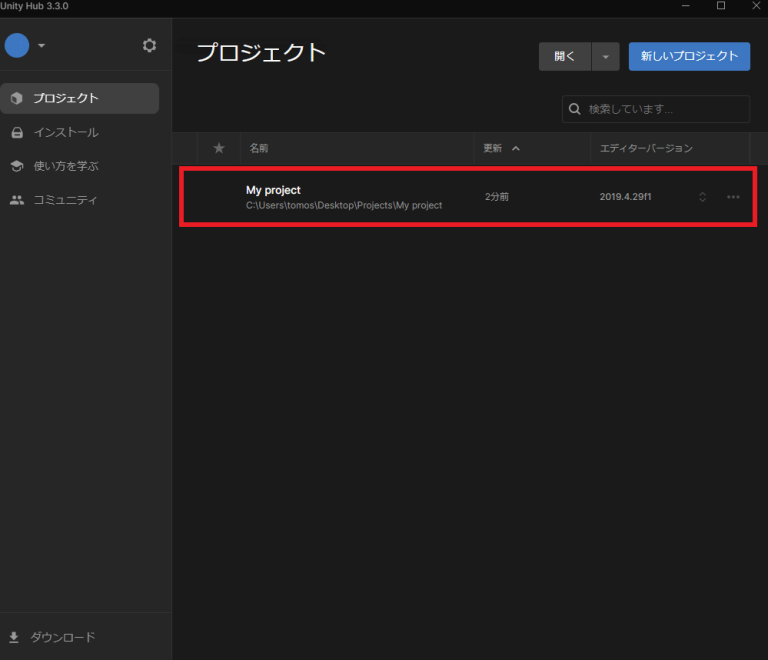Screen dimensions: 768x660
Task: Select コミュニティ in the sidebar
Action: pos(66,200)
